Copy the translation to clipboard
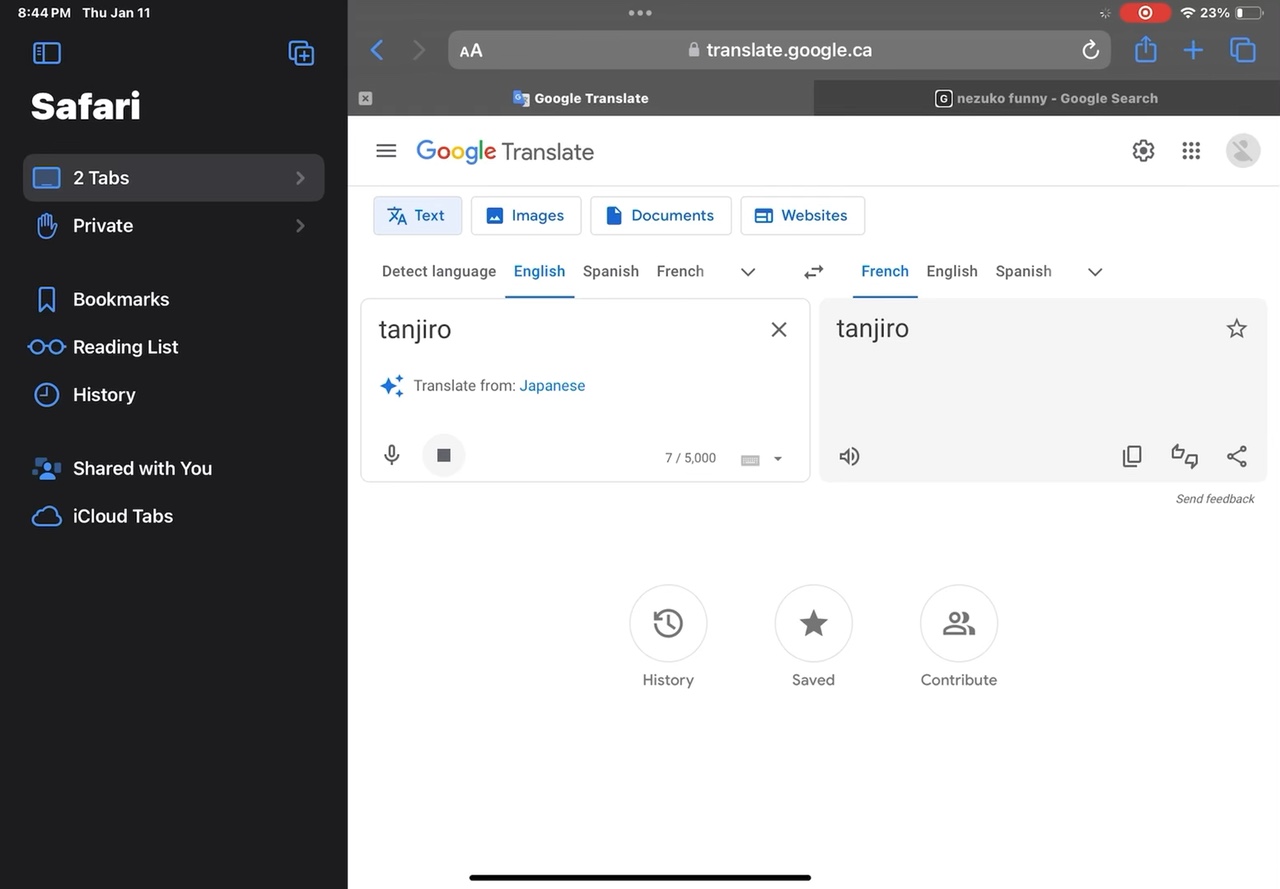 coord(1132,456)
